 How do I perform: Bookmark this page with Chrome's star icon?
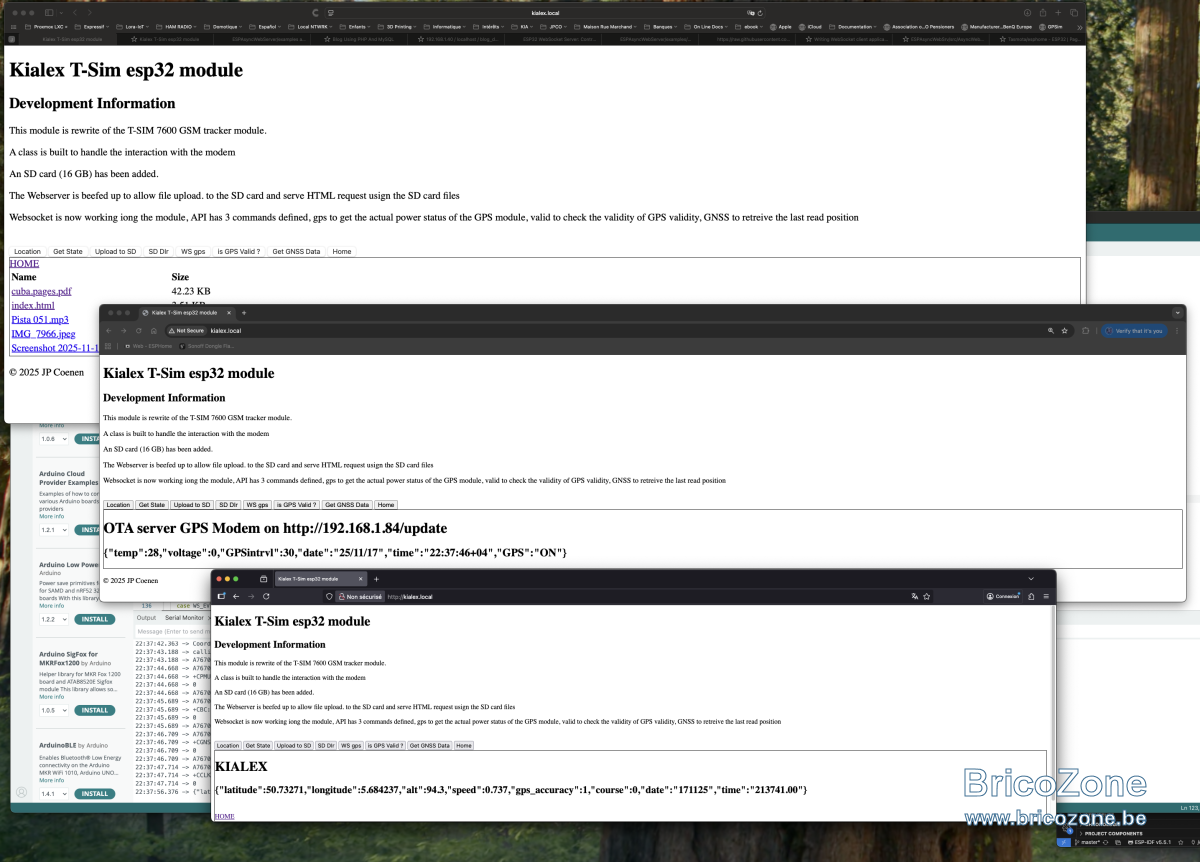[1064, 330]
